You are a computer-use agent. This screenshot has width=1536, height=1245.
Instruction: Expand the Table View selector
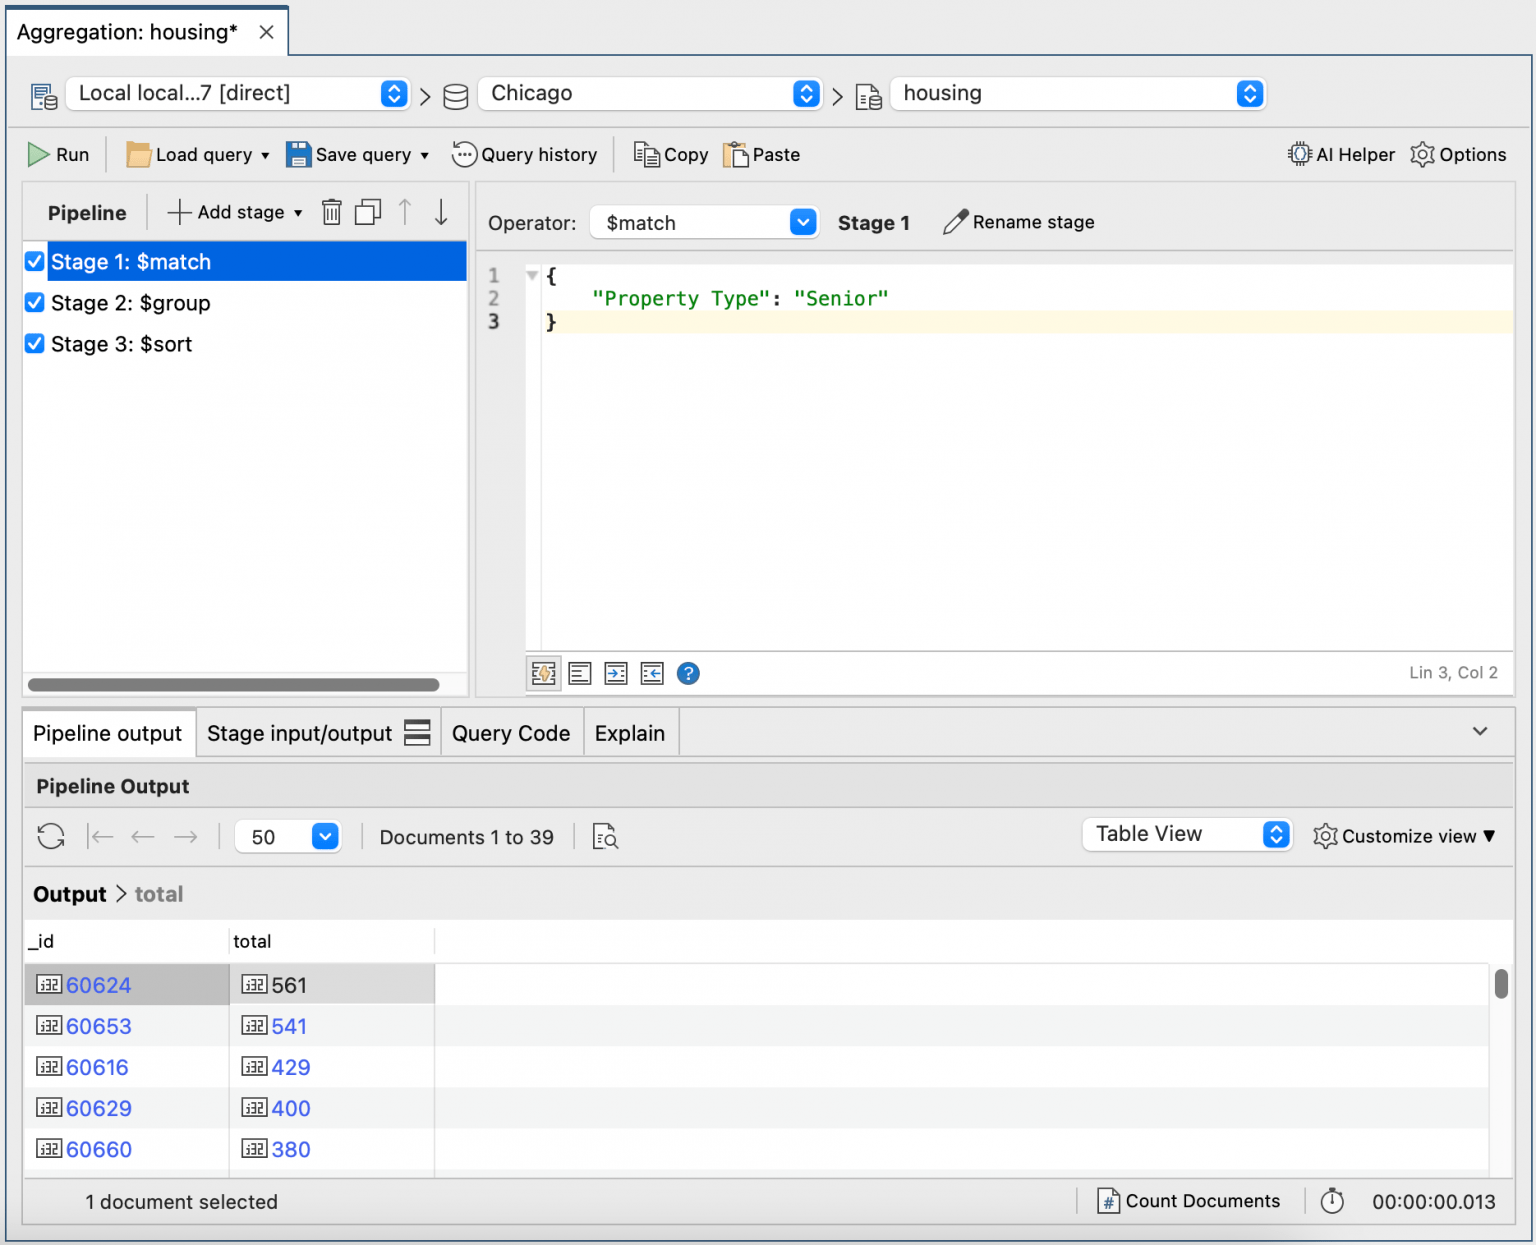click(x=1275, y=834)
